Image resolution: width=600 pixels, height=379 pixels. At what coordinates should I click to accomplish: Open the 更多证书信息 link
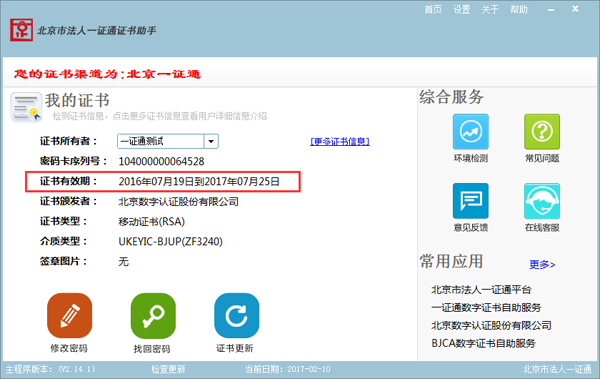pos(340,142)
